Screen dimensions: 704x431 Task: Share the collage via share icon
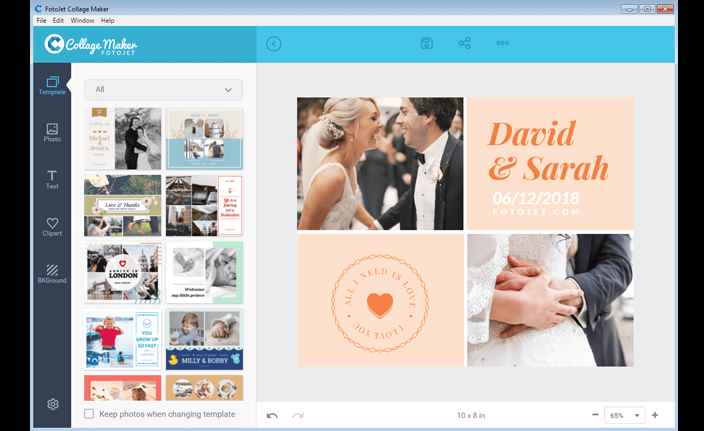pyautogui.click(x=464, y=43)
